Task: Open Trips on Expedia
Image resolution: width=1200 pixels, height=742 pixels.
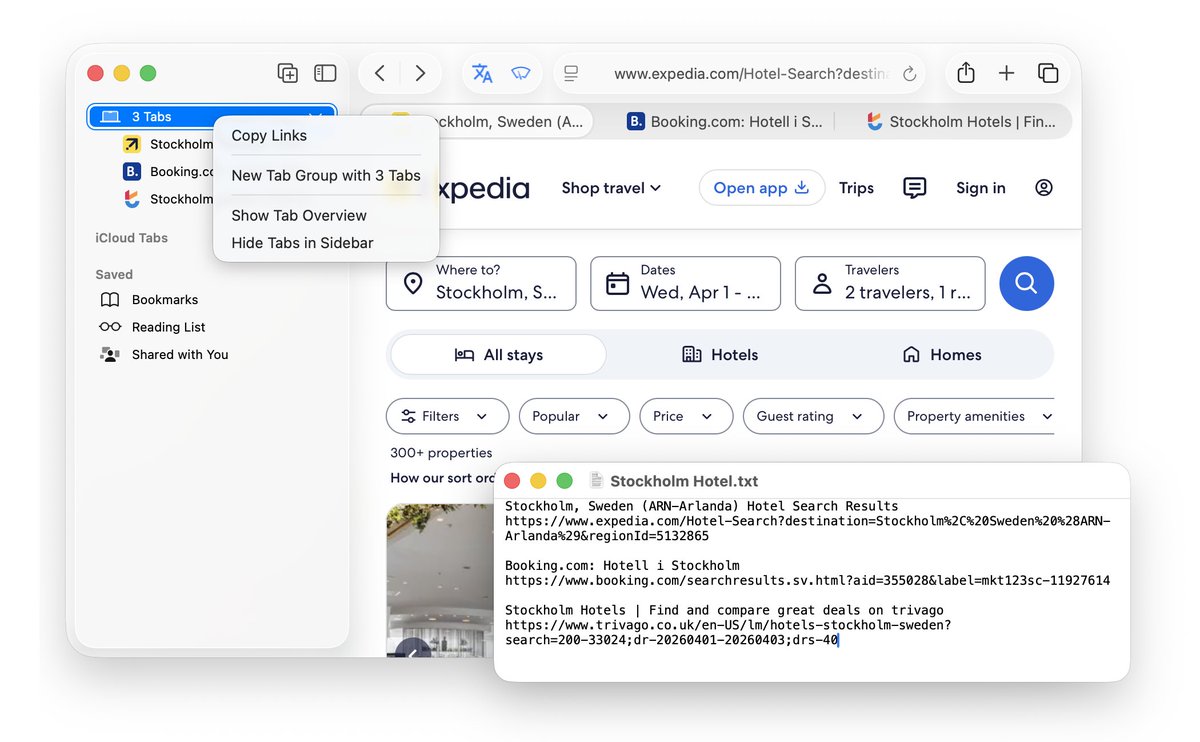Action: [x=856, y=188]
